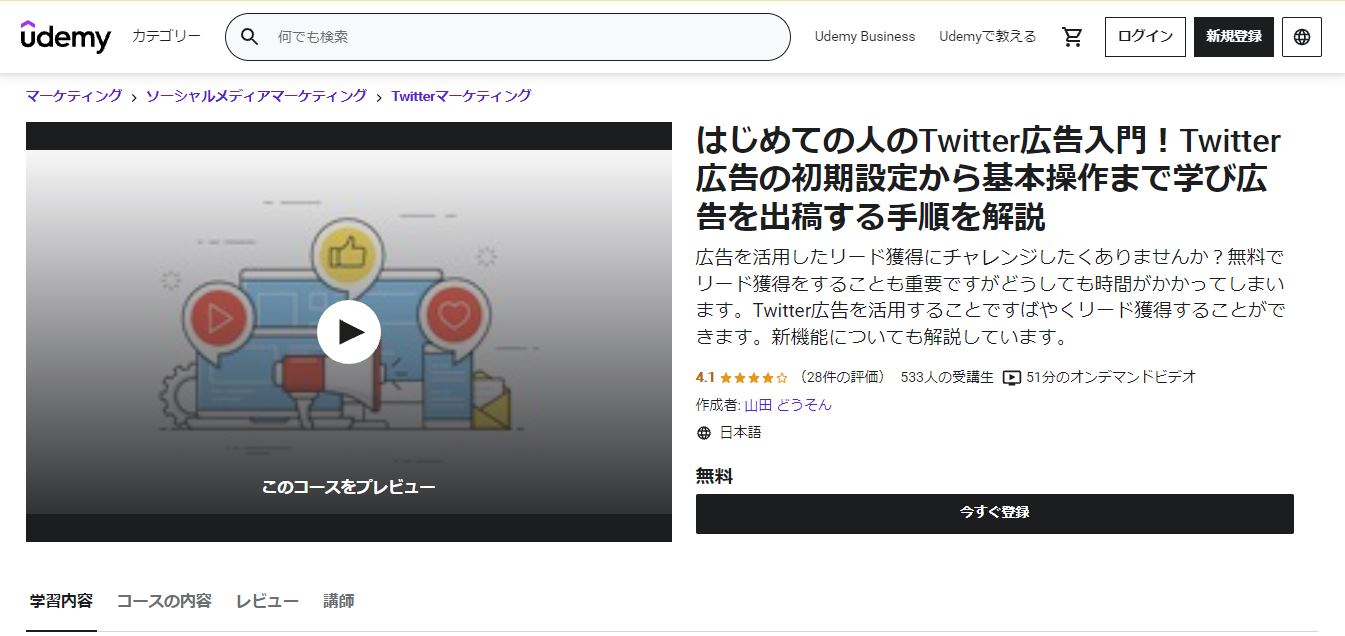Switch to the 講師 tab
The height and width of the screenshot is (636, 1345).
(339, 601)
